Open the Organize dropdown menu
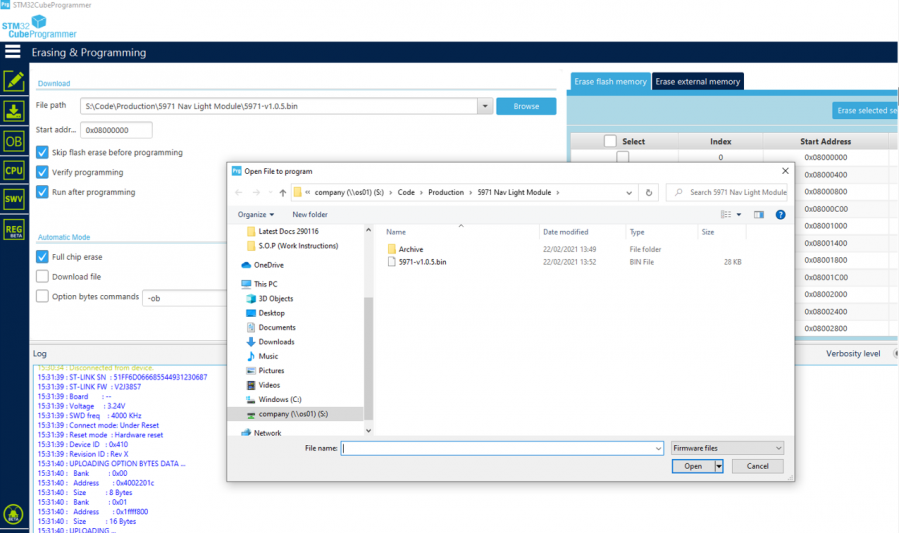The width and height of the screenshot is (899, 533). point(256,214)
